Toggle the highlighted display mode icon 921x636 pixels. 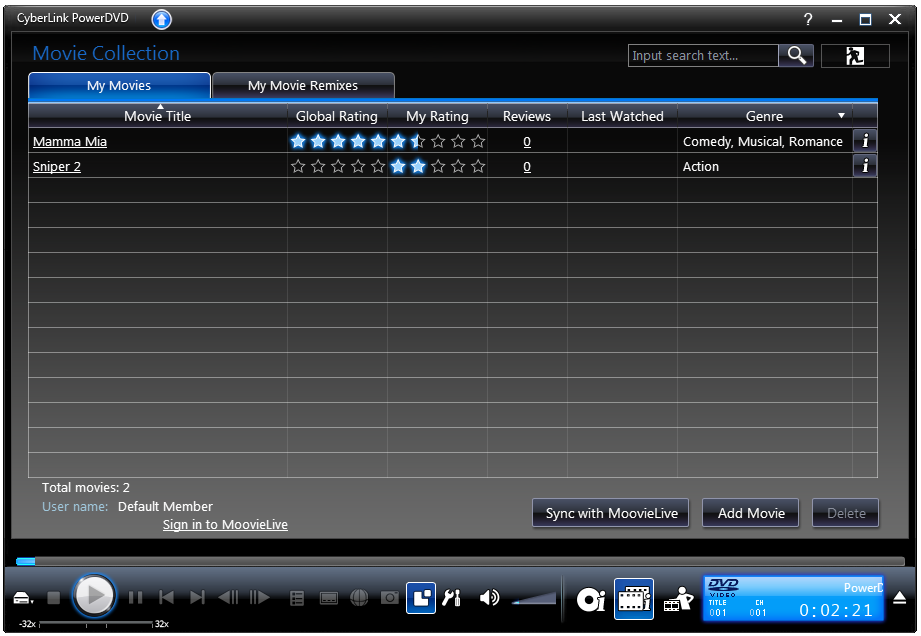click(421, 598)
